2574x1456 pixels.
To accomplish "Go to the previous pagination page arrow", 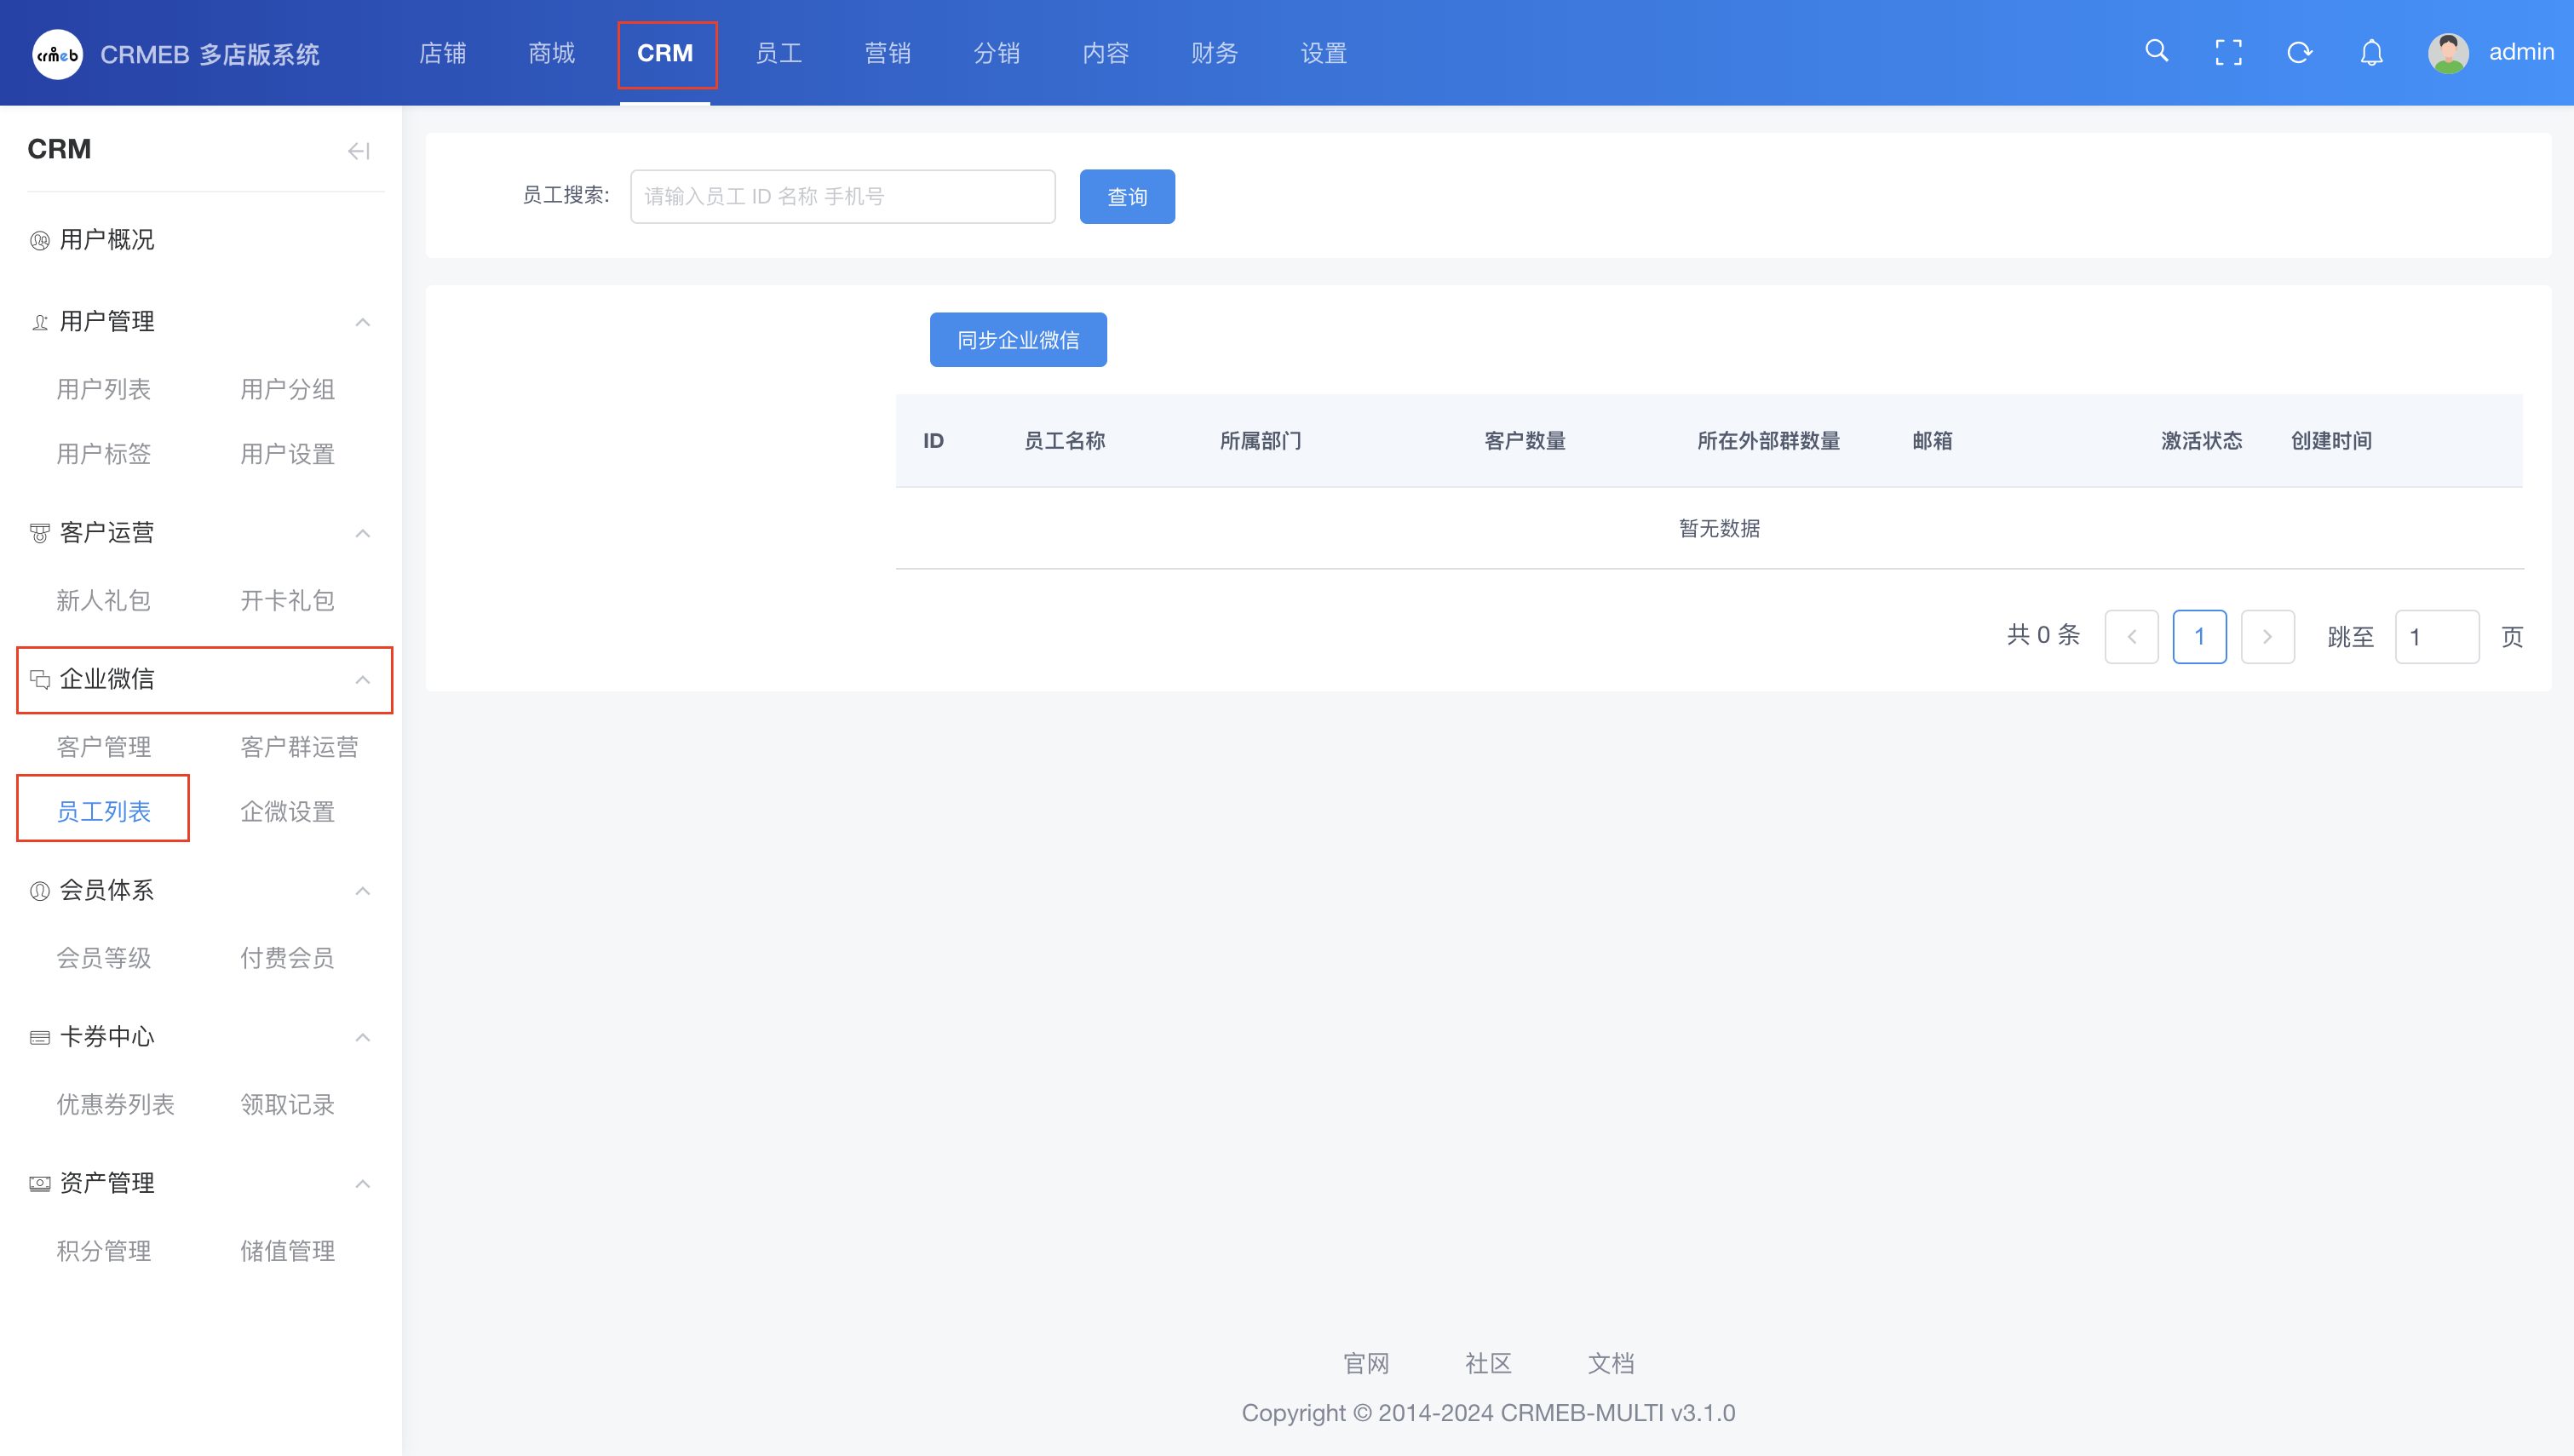I will (x=2131, y=636).
